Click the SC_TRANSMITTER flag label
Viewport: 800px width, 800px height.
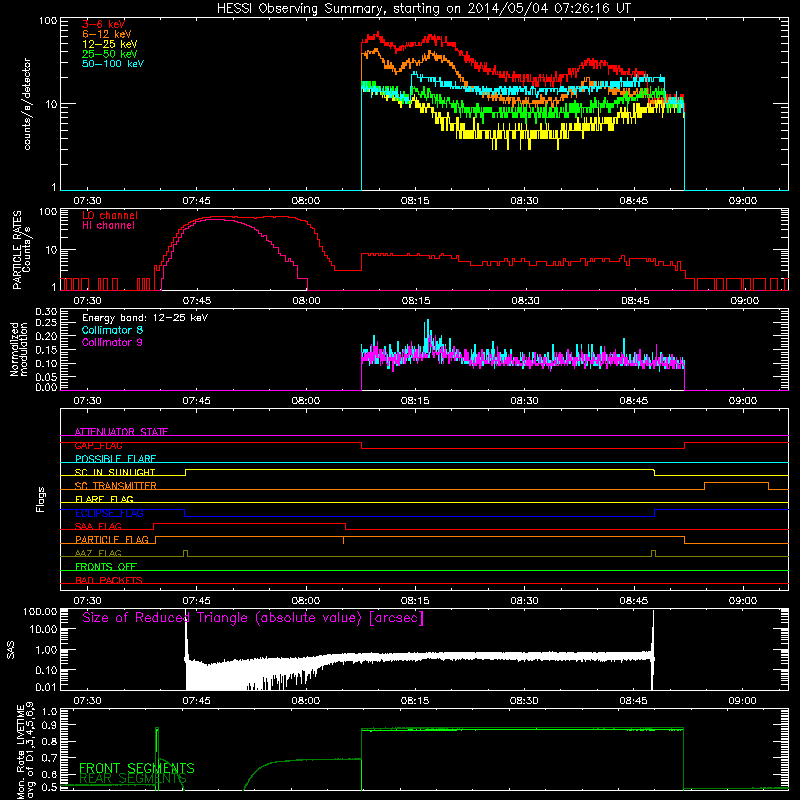(x=116, y=486)
